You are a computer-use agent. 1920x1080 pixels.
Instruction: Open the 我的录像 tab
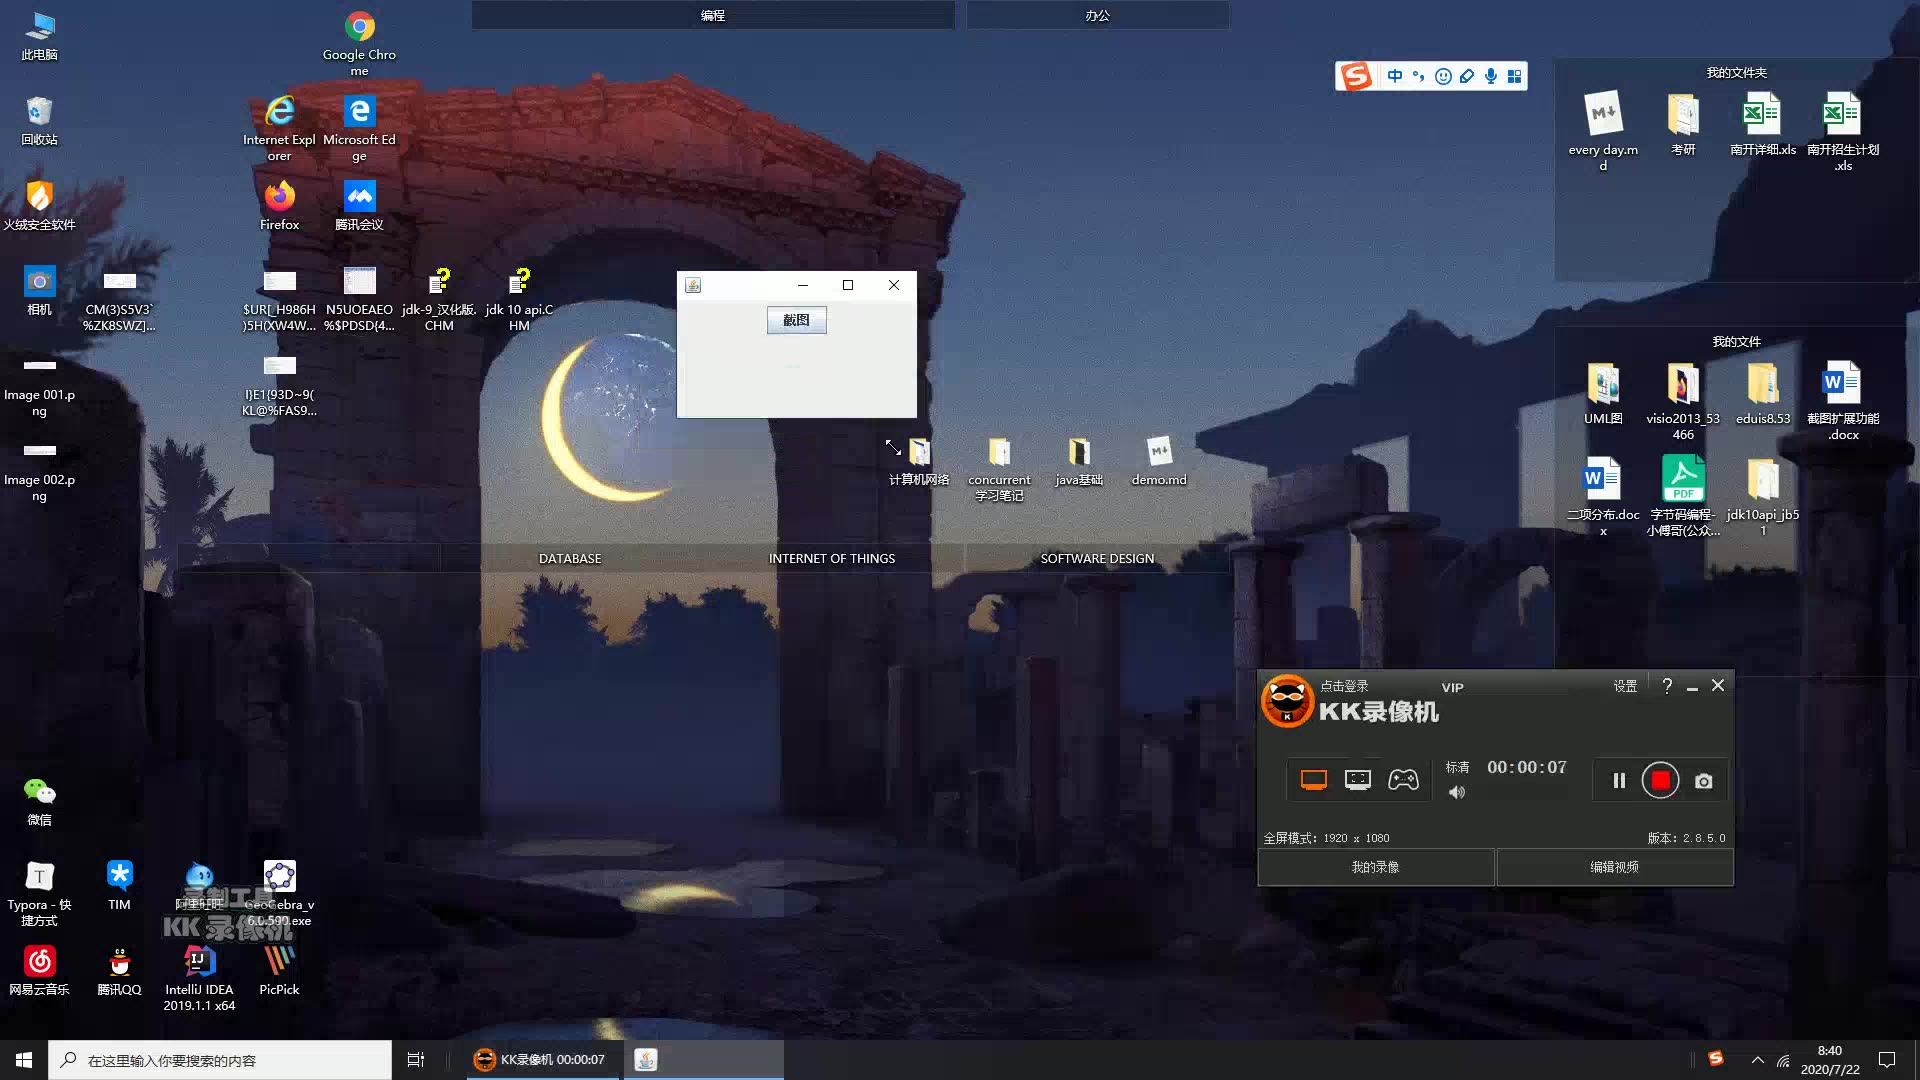[x=1375, y=867]
